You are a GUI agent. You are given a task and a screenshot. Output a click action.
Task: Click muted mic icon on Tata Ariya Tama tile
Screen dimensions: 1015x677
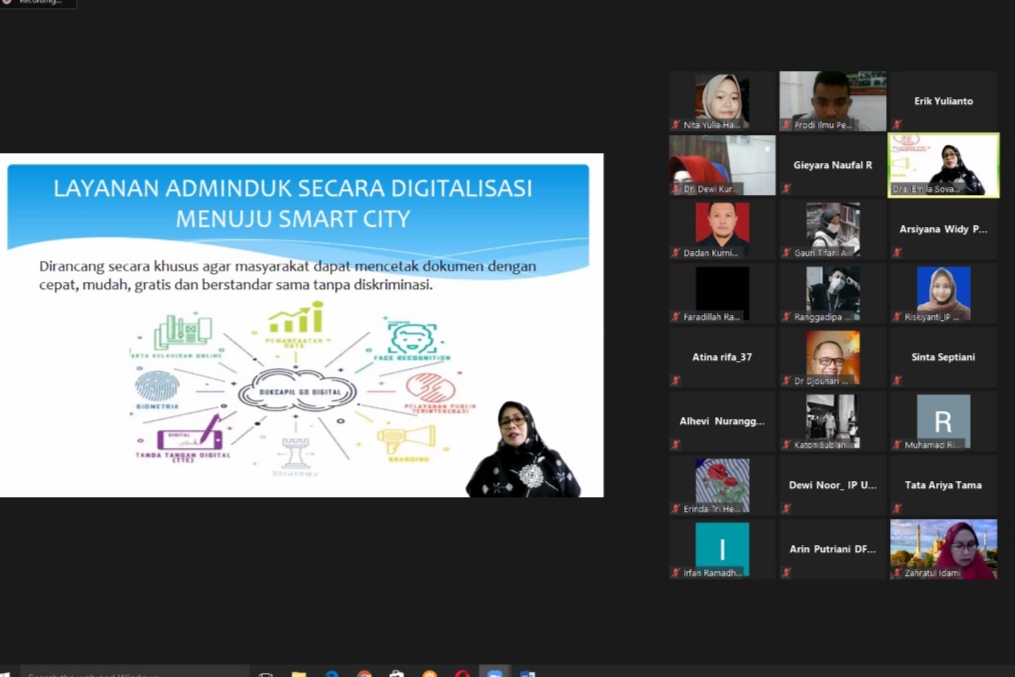point(897,509)
